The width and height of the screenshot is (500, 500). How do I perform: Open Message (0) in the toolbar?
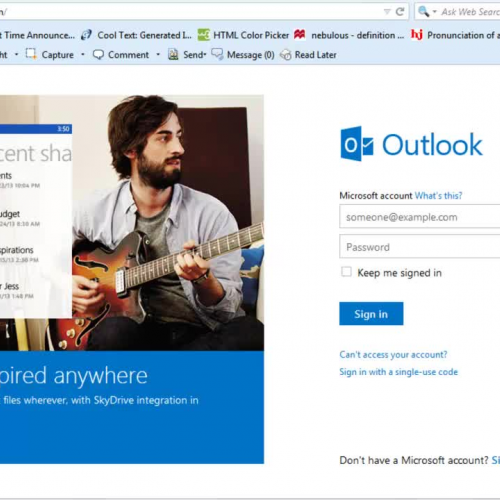[251, 55]
